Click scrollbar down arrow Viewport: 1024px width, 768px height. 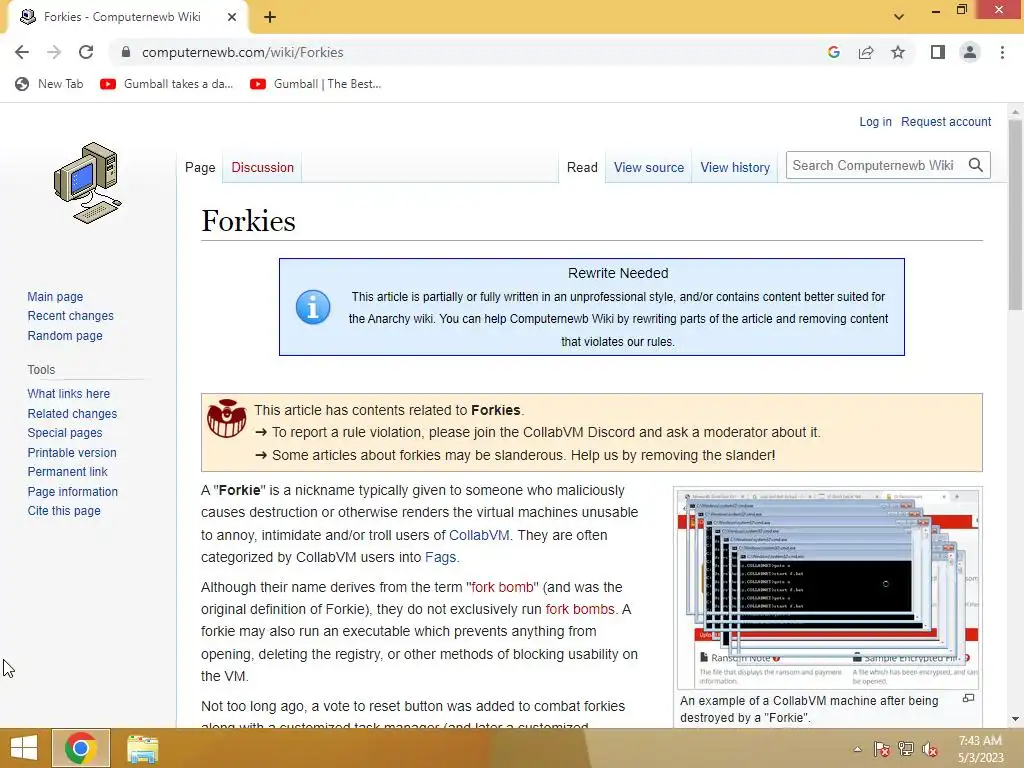coord(1015,719)
